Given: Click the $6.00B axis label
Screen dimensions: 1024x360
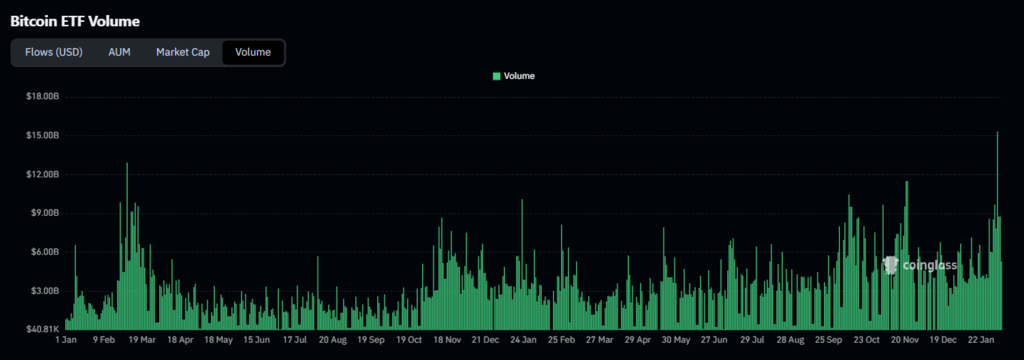Looking at the screenshot, I should pos(45,252).
